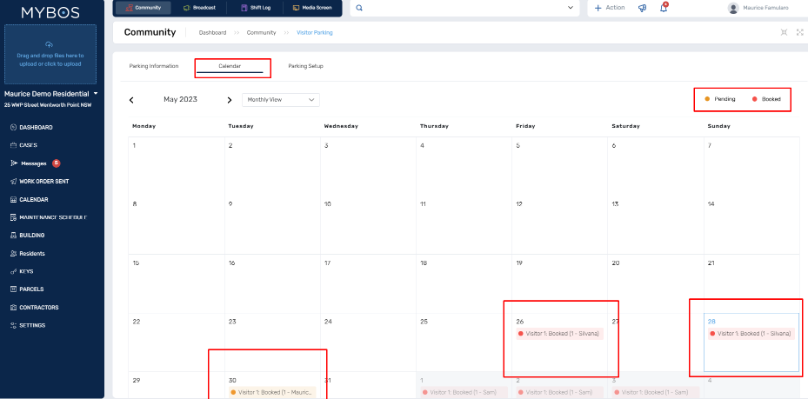
Task: Open the May 26 Silvana booking
Action: click(559, 333)
